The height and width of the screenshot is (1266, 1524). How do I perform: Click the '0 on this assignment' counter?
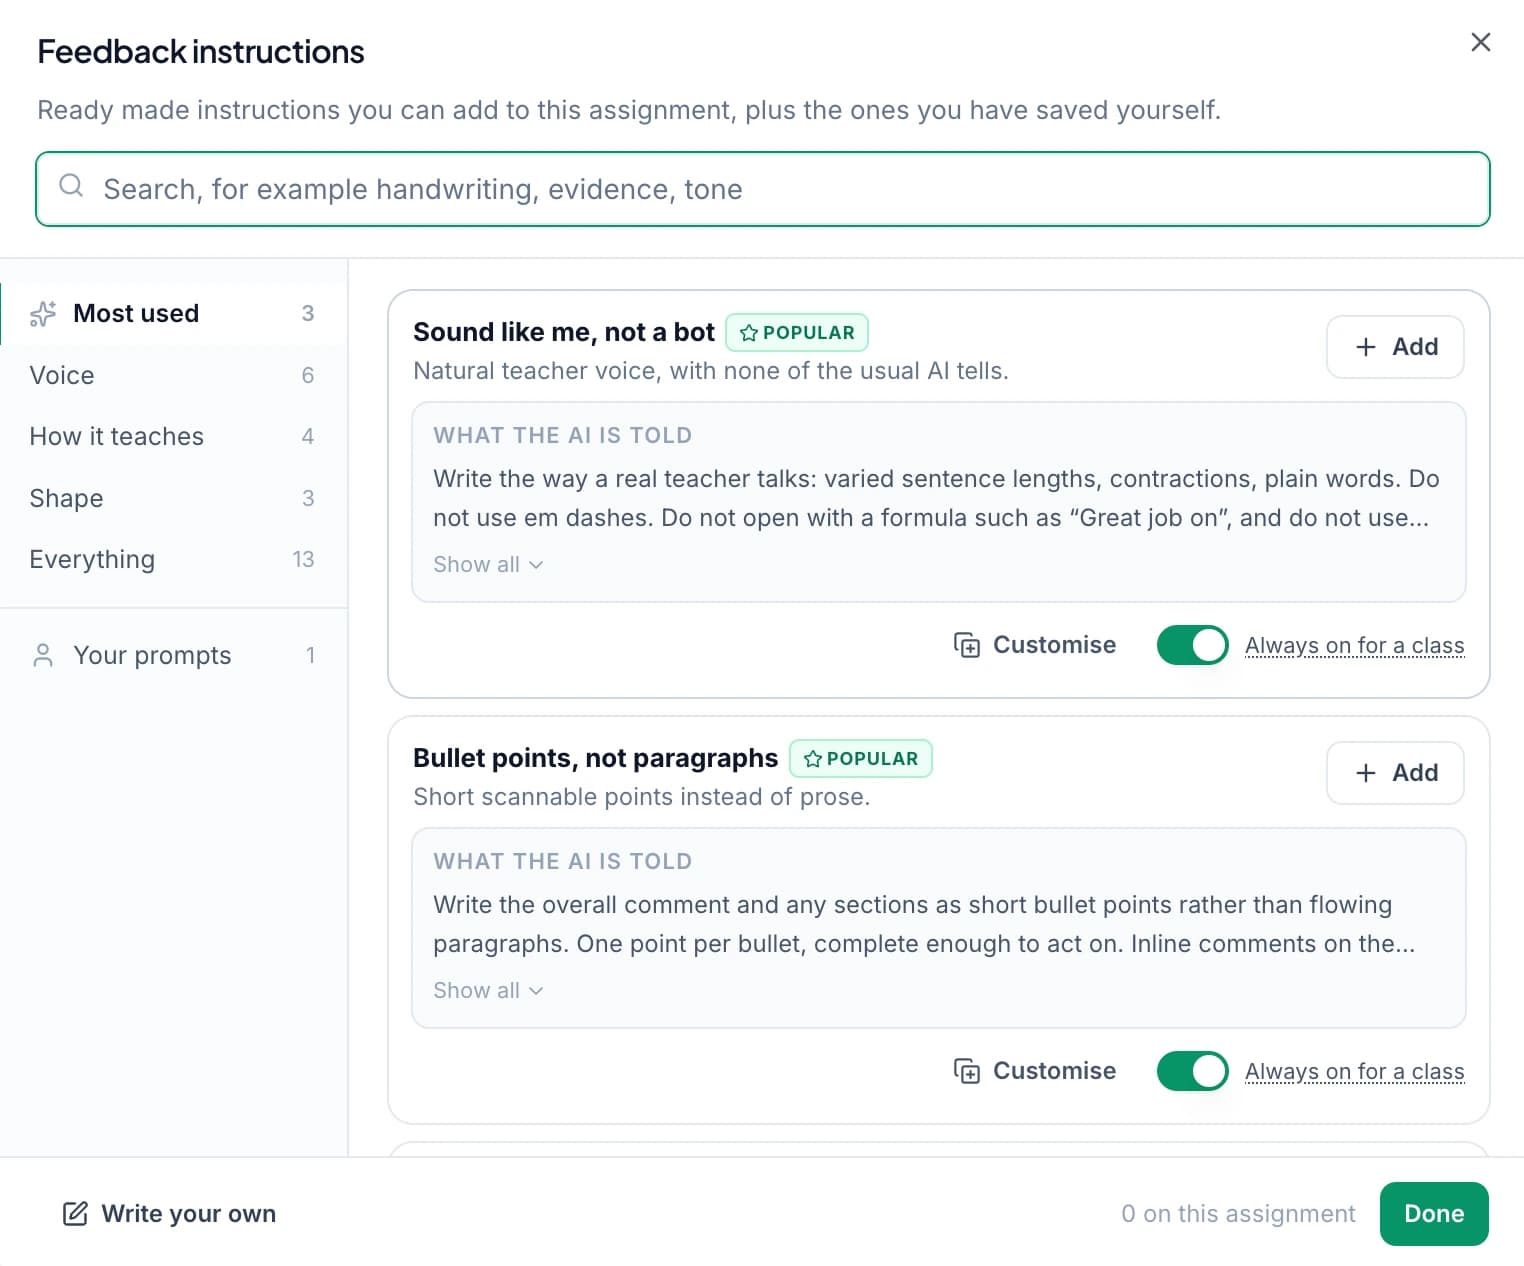pyautogui.click(x=1238, y=1214)
